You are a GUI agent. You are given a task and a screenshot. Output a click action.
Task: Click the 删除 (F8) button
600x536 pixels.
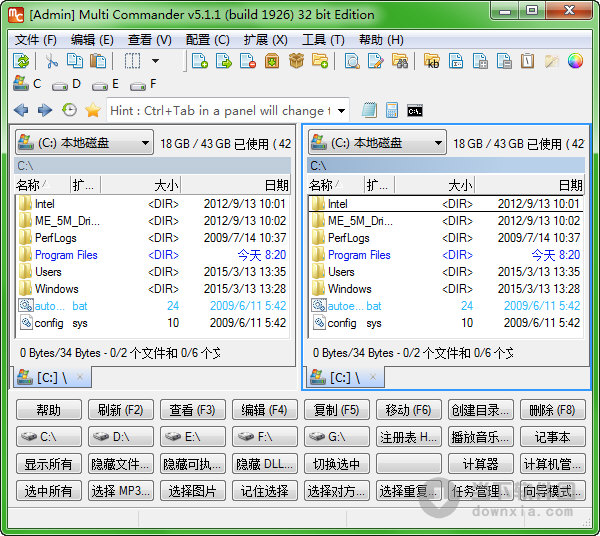(553, 410)
